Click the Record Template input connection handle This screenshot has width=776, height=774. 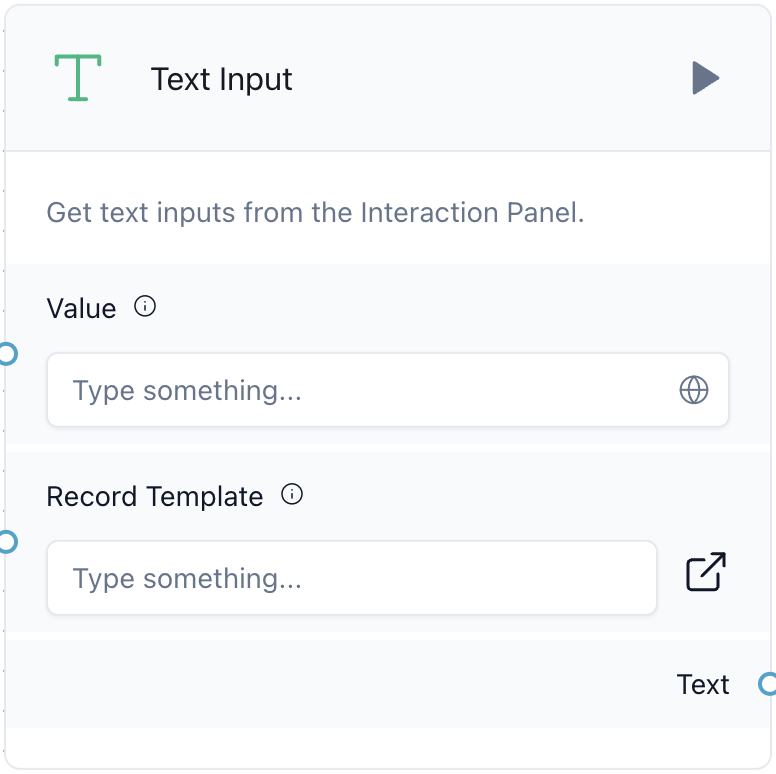click(7, 542)
